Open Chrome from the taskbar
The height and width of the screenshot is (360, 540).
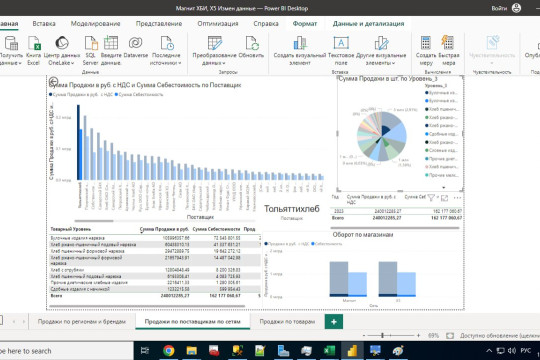[x=169, y=351]
